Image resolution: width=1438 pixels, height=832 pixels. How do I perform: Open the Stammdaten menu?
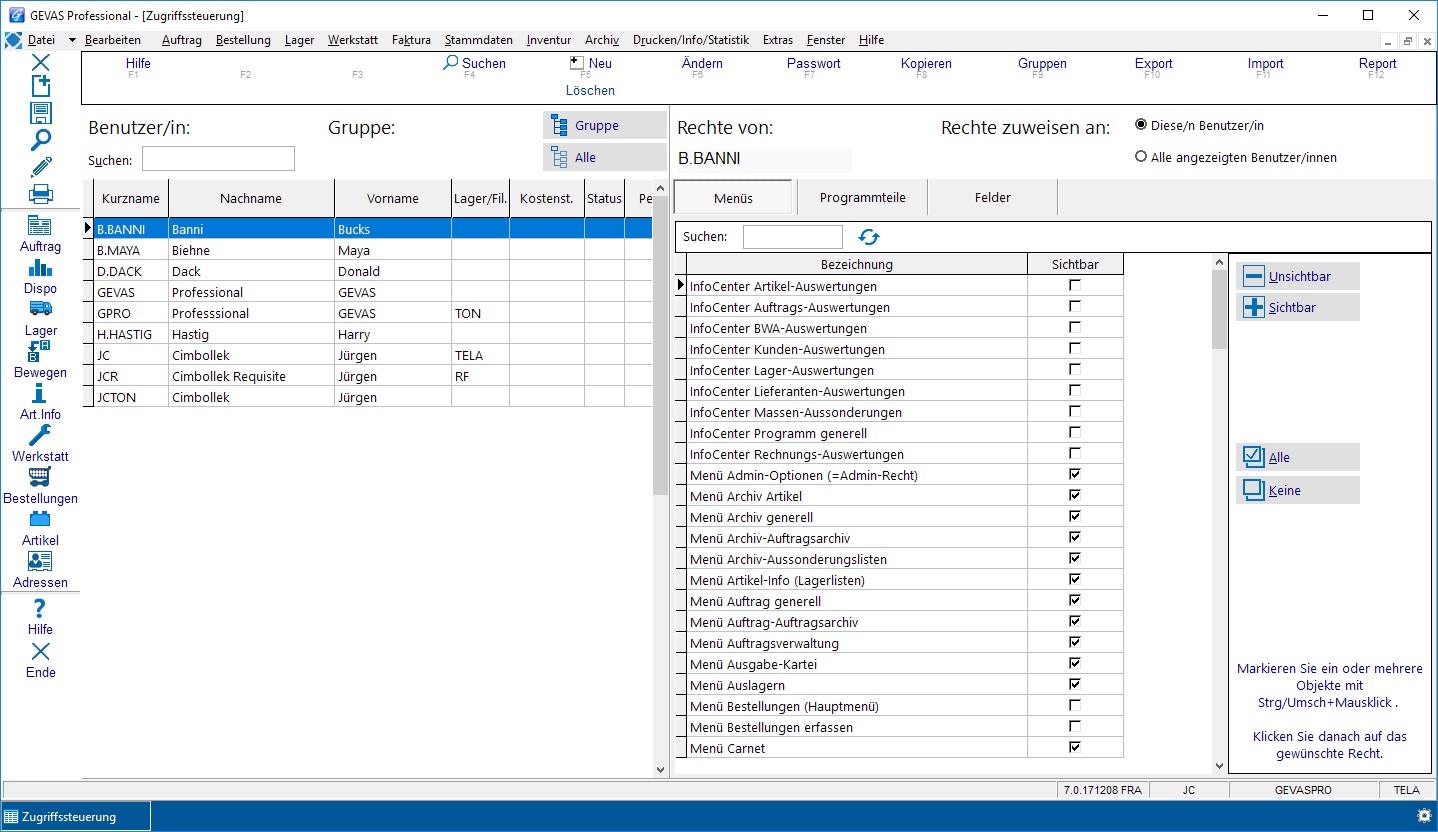(x=478, y=40)
